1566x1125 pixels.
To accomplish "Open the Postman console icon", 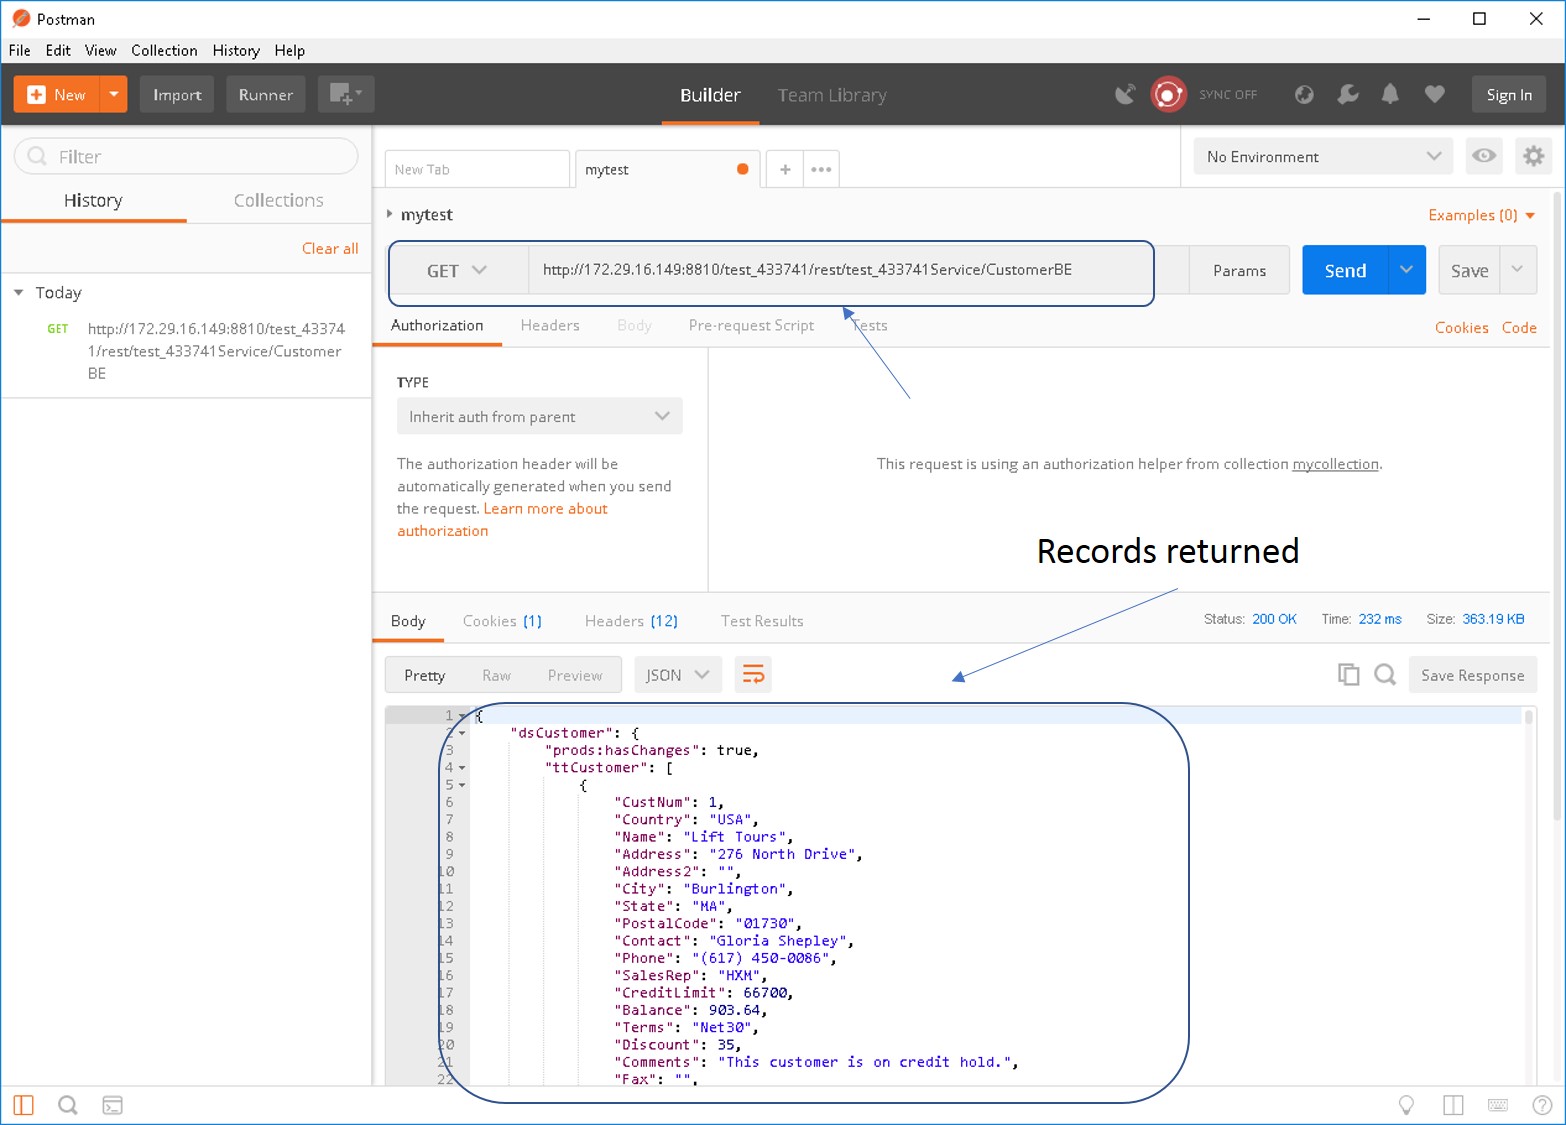I will point(113,1105).
